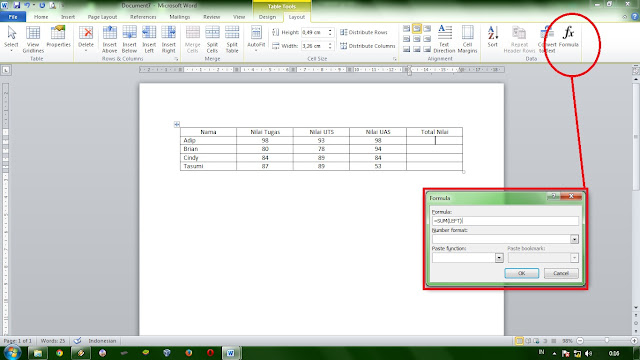
Task: Confirm the formula with OK button
Action: (522, 273)
